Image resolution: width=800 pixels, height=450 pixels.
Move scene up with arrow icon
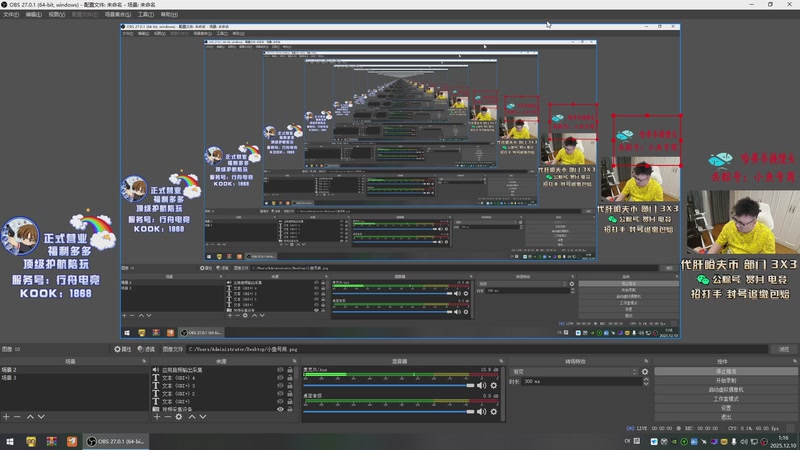click(30, 417)
